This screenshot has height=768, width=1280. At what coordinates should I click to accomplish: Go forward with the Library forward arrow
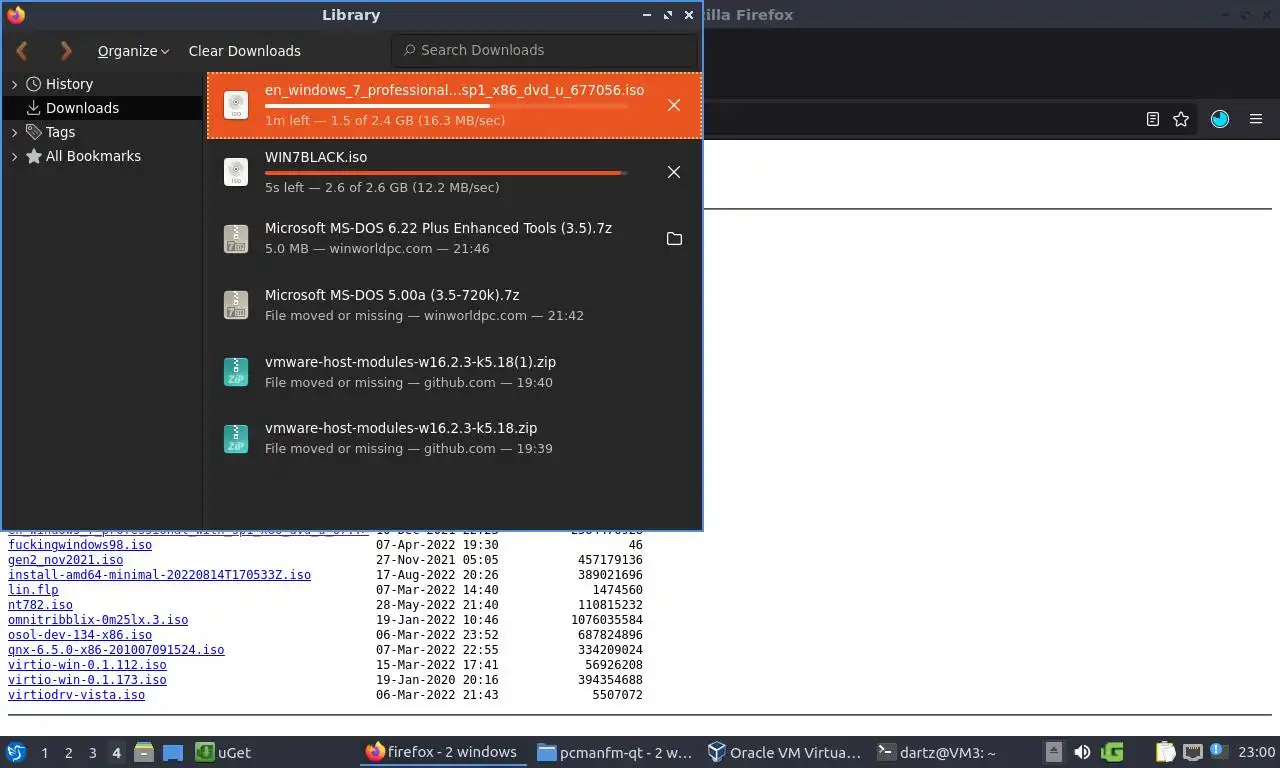(66, 50)
